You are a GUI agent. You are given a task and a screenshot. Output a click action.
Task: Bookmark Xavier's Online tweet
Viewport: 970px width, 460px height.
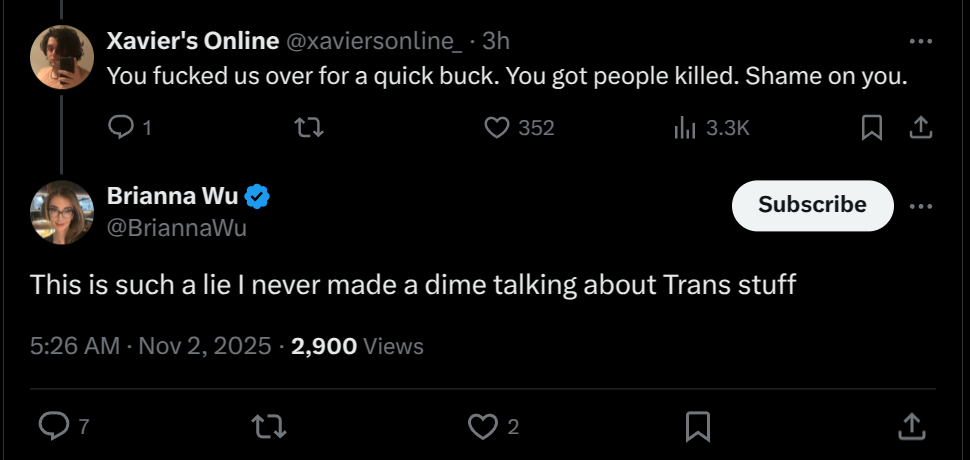pyautogui.click(x=872, y=128)
